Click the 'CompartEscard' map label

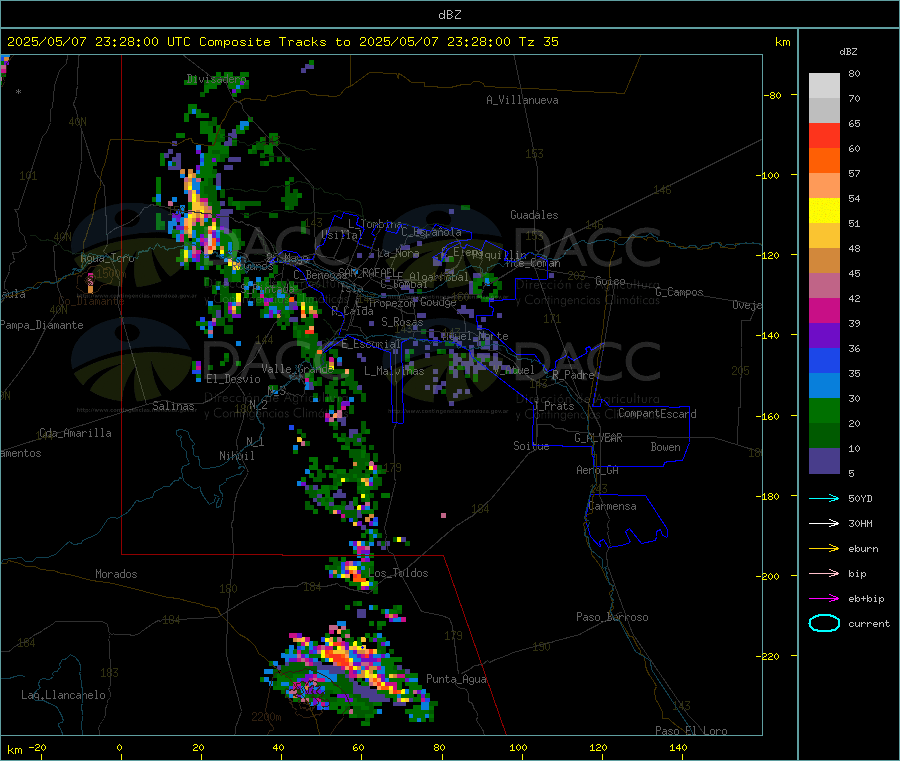(657, 414)
